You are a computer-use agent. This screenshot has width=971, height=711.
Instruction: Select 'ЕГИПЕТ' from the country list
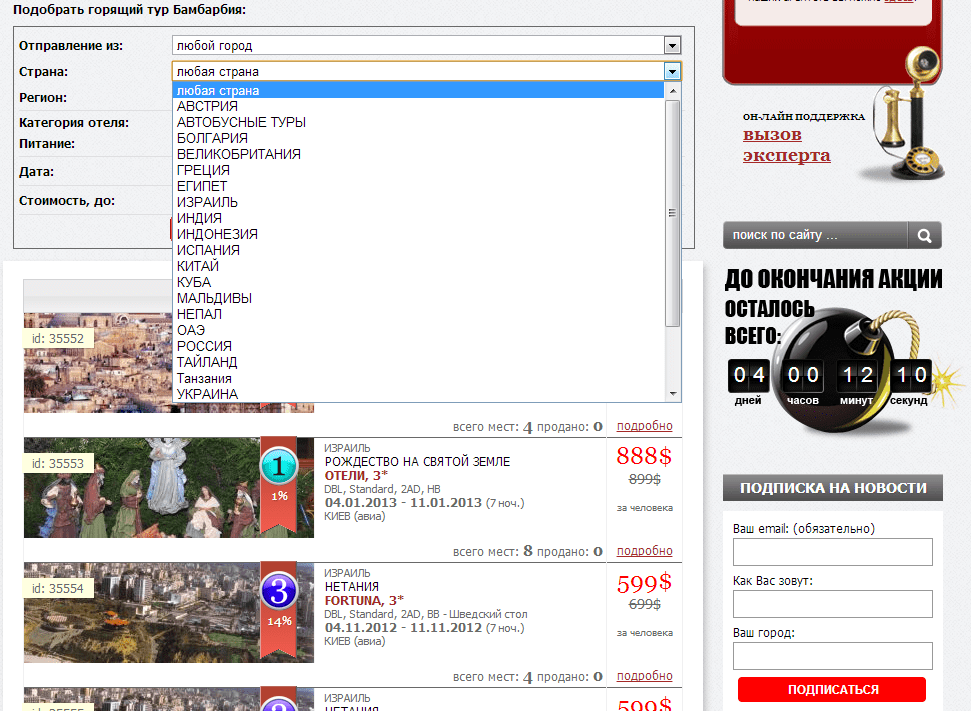418,186
